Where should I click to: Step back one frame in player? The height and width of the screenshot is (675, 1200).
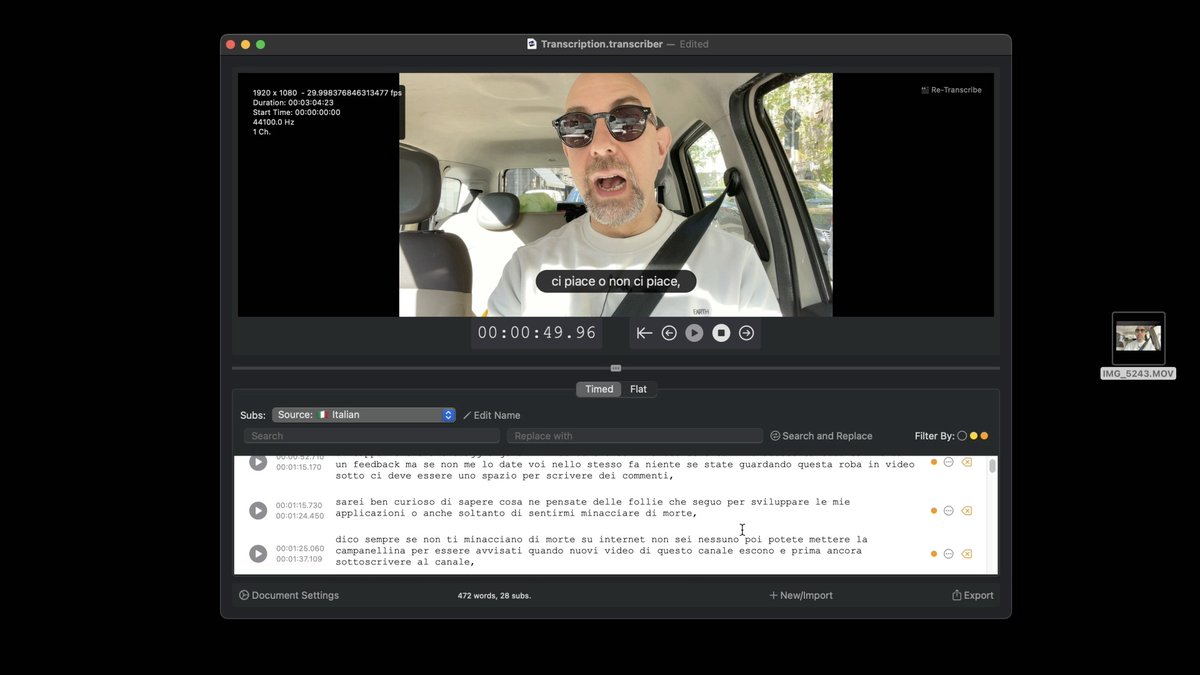click(669, 333)
